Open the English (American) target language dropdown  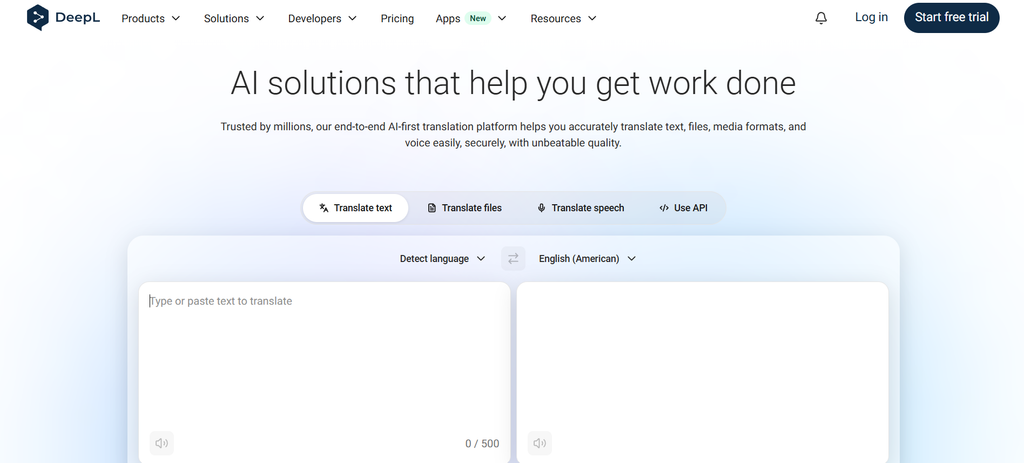click(587, 259)
